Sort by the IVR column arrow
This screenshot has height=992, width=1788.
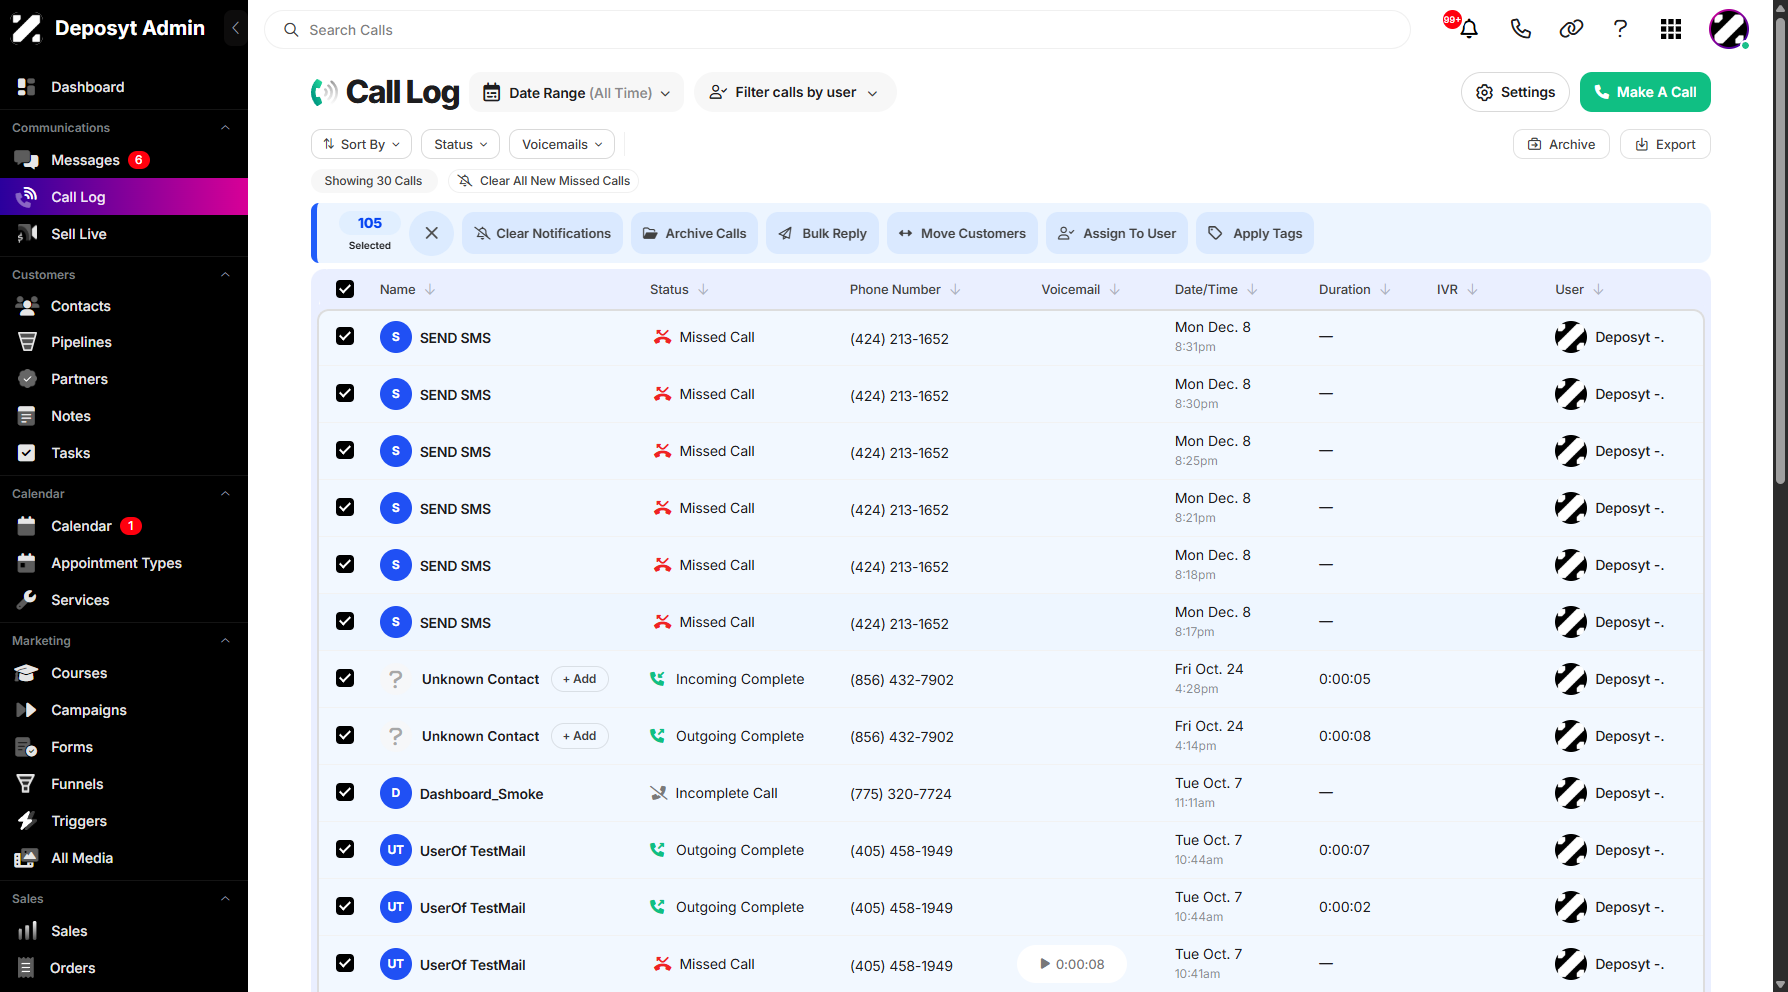pos(1472,289)
